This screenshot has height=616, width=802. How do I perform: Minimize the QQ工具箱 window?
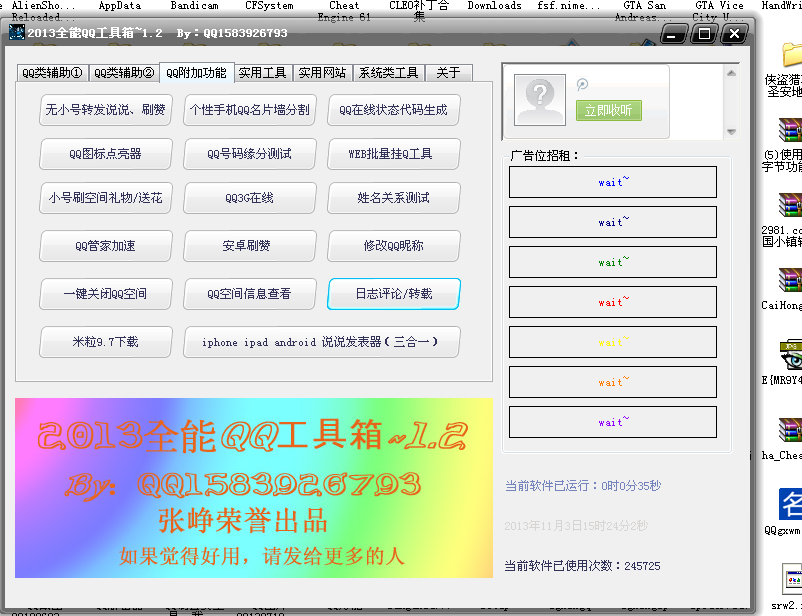(x=673, y=34)
